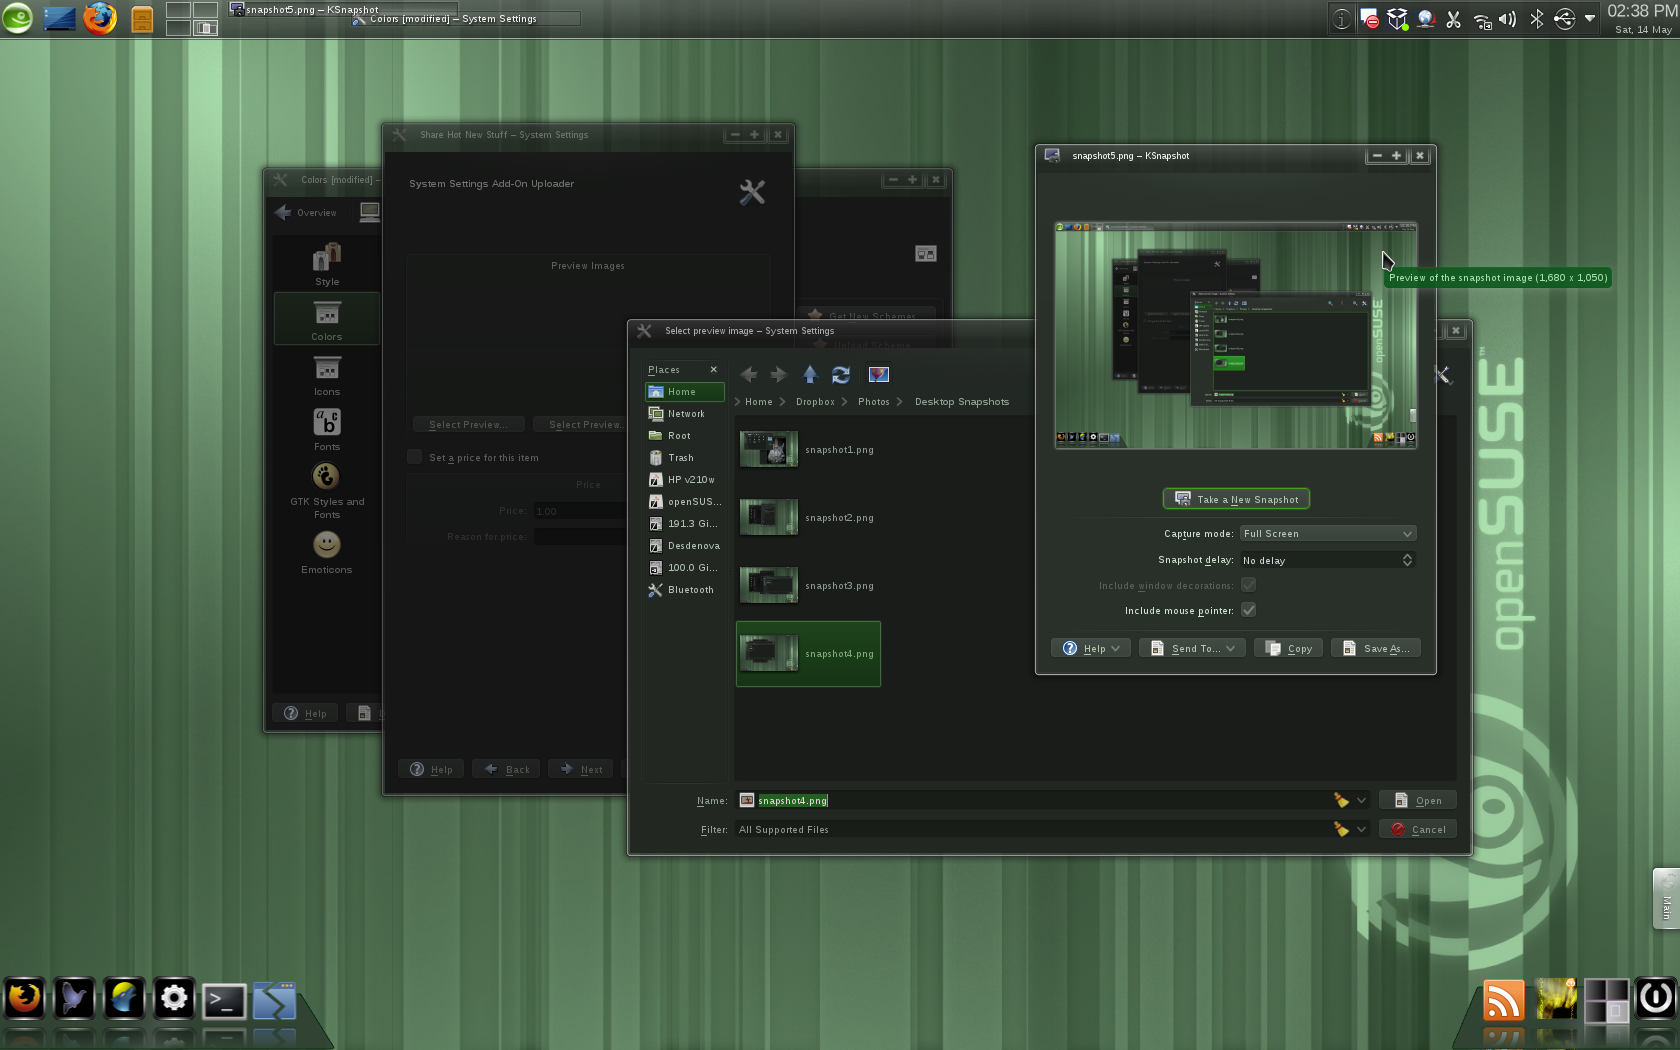Open the Bluetooth tray icon
The image size is (1680, 1050).
tap(1536, 19)
